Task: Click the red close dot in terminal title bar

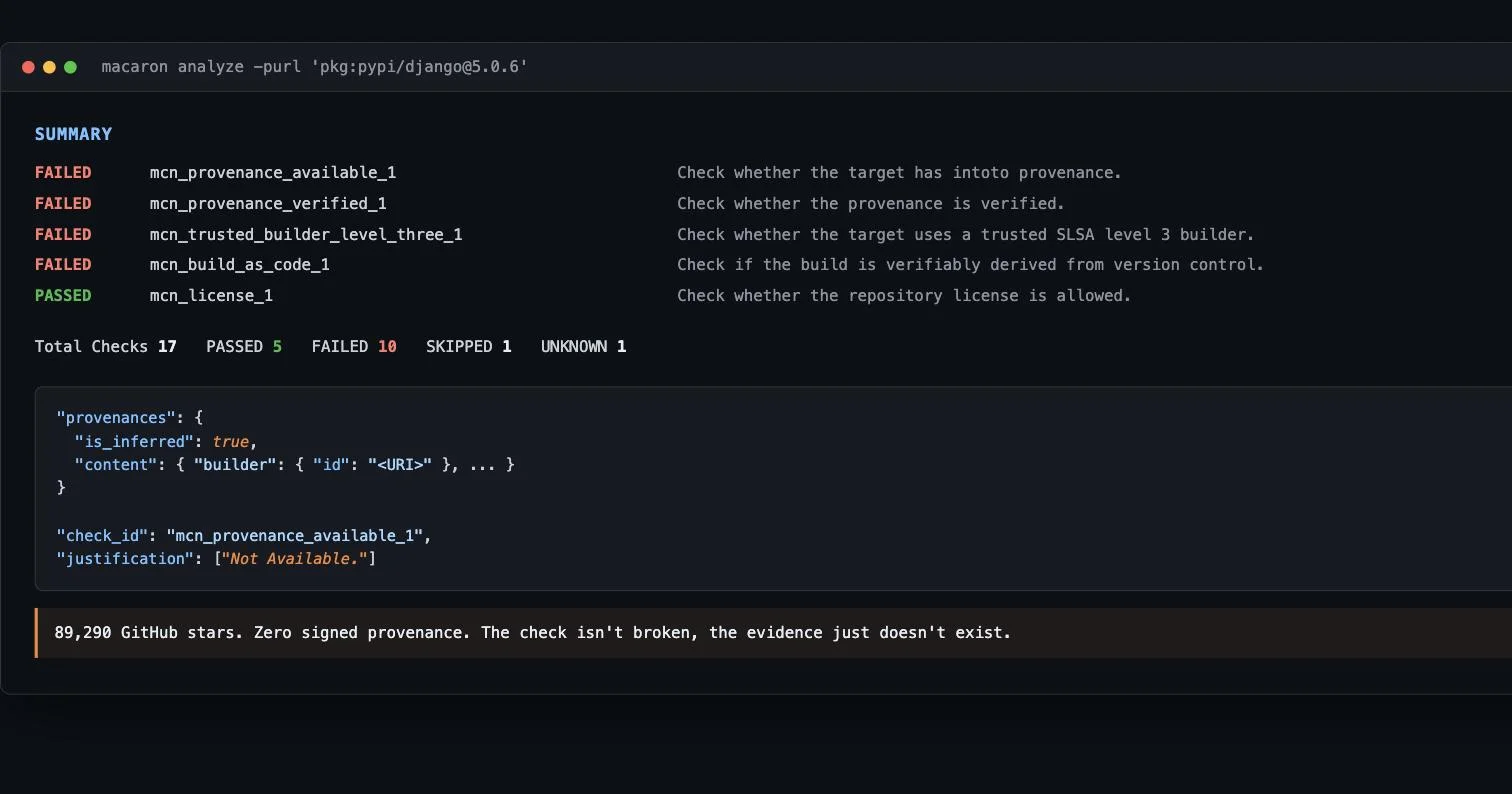Action: coord(28,67)
